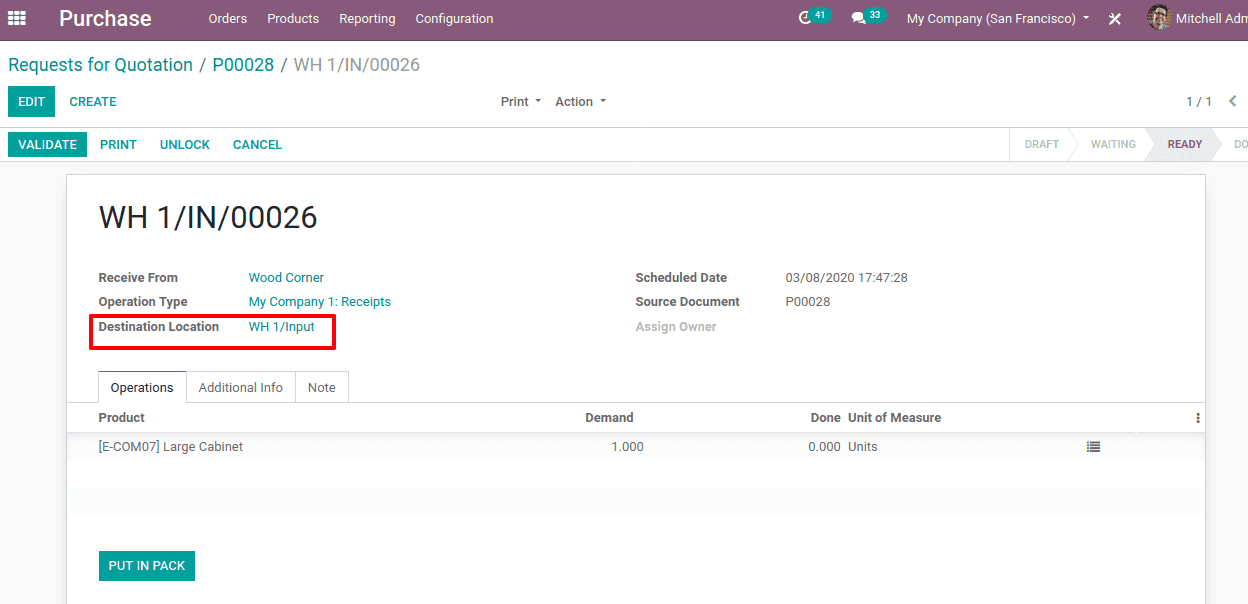The image size is (1248, 604).
Task: Open detailed operations list icon for Large Cabinet
Action: pos(1093,447)
